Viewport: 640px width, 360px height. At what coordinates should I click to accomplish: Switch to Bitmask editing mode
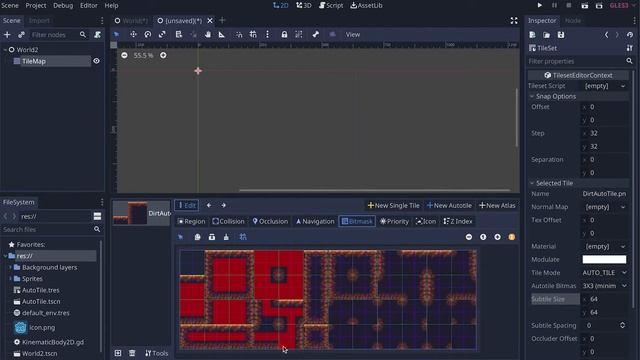(357, 221)
